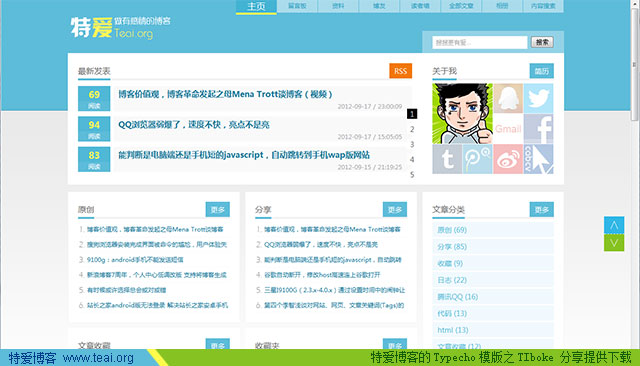
Task: Click the 搜索 search button
Action: pos(542,42)
